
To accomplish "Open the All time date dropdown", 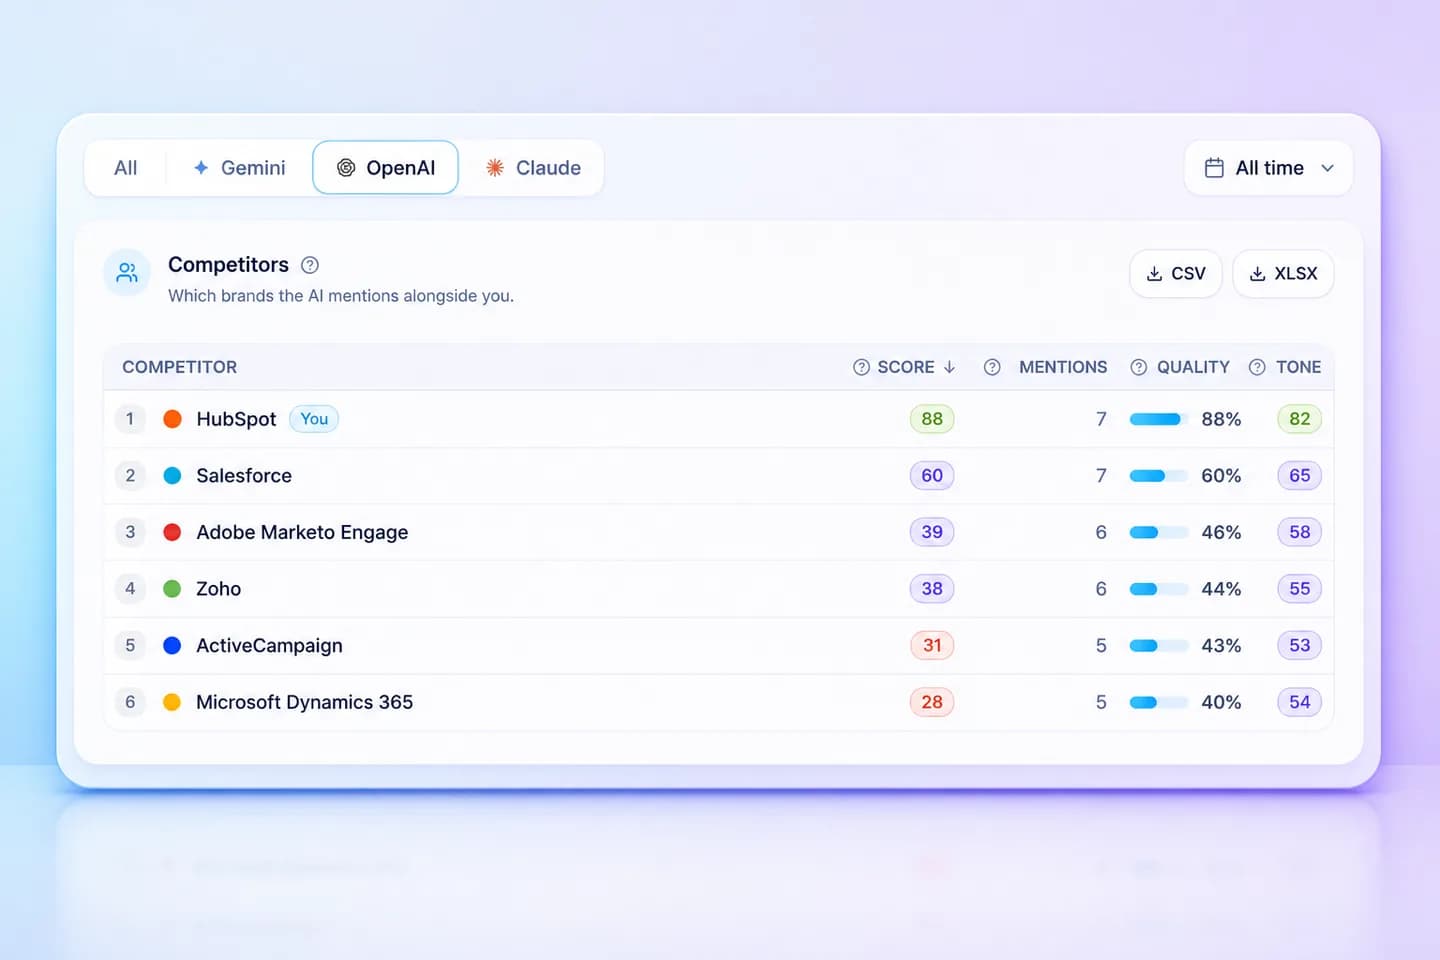I will [x=1268, y=168].
